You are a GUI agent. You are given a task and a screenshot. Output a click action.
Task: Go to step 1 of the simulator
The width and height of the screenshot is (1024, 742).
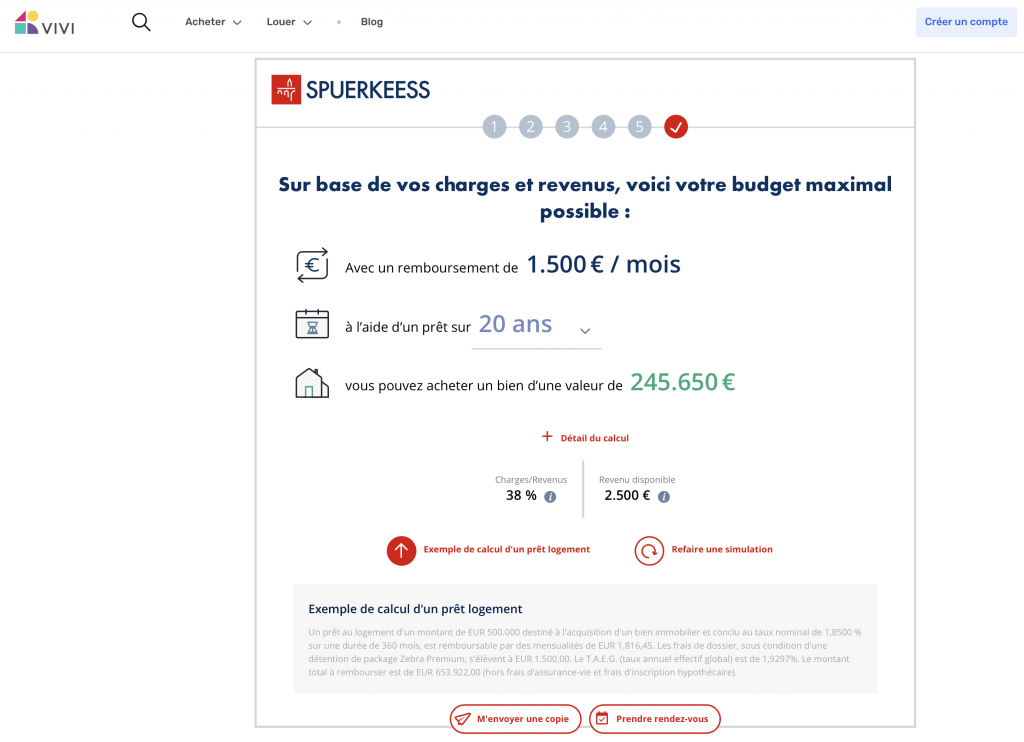coord(494,127)
